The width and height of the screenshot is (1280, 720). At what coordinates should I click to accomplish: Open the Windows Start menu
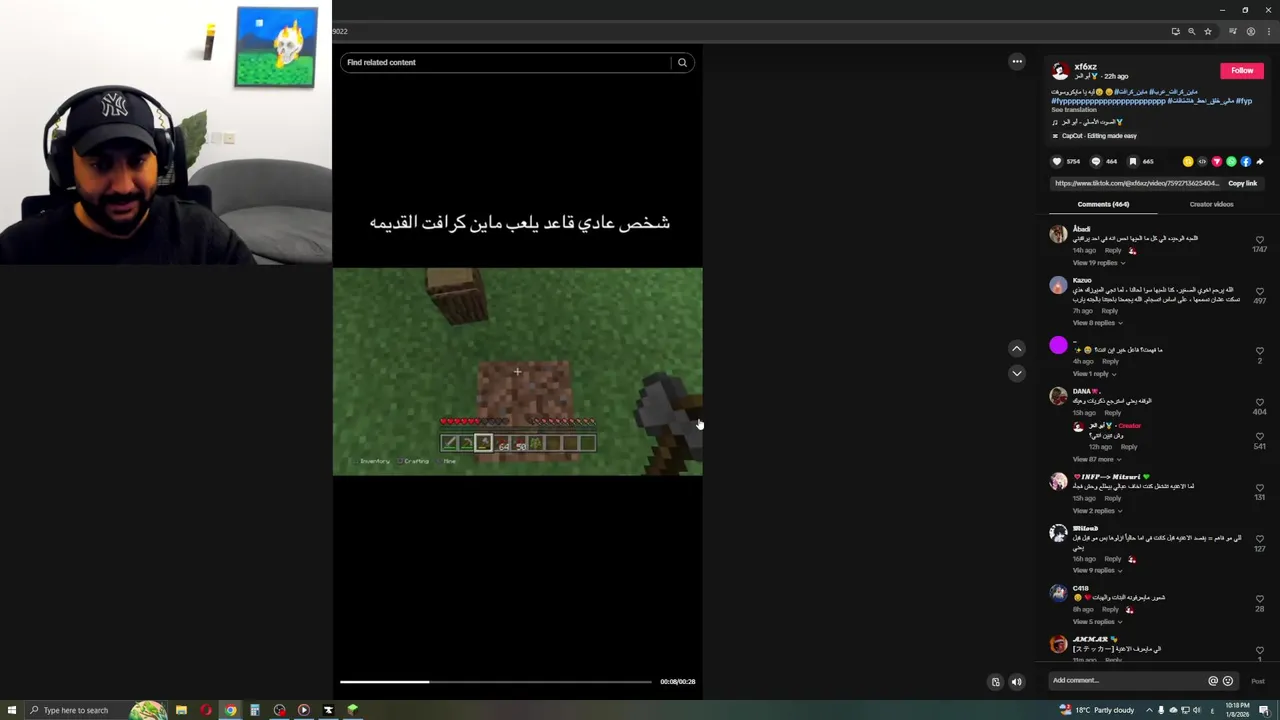pyautogui.click(x=12, y=710)
